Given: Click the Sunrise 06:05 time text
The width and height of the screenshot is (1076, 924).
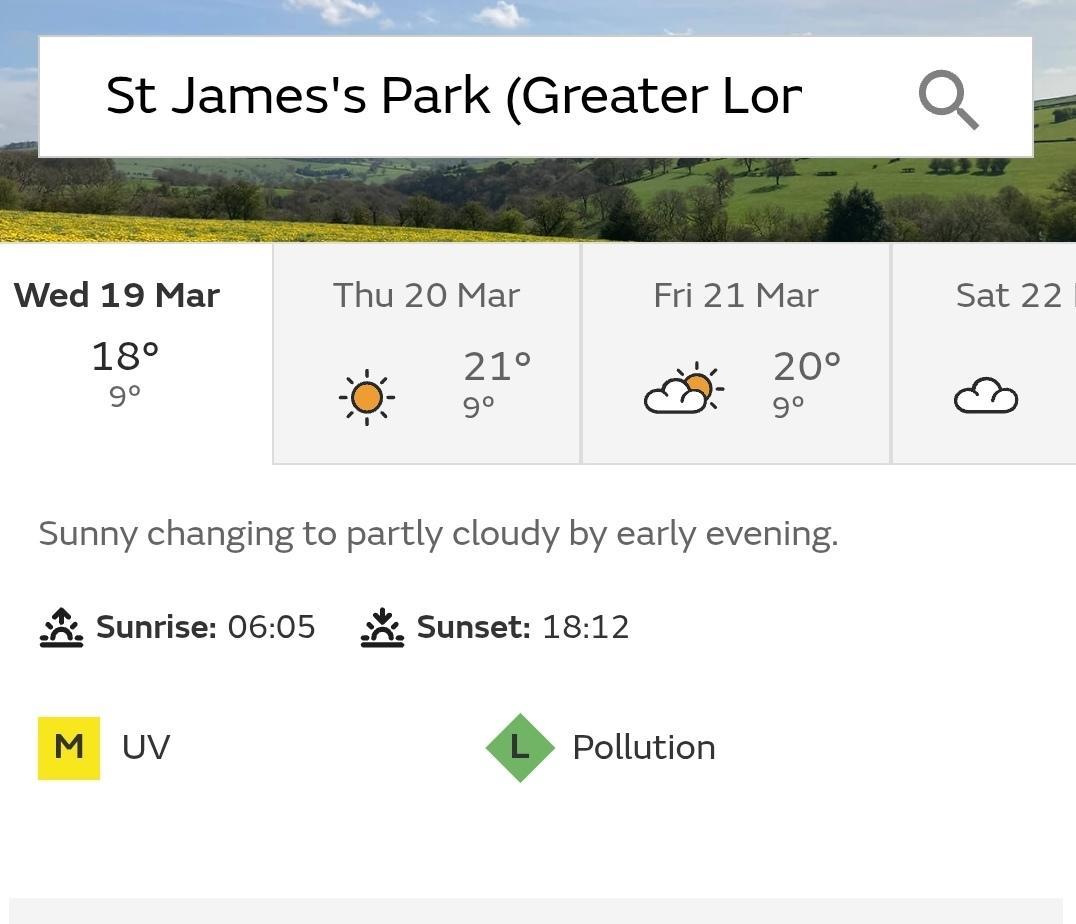Looking at the screenshot, I should 205,627.
